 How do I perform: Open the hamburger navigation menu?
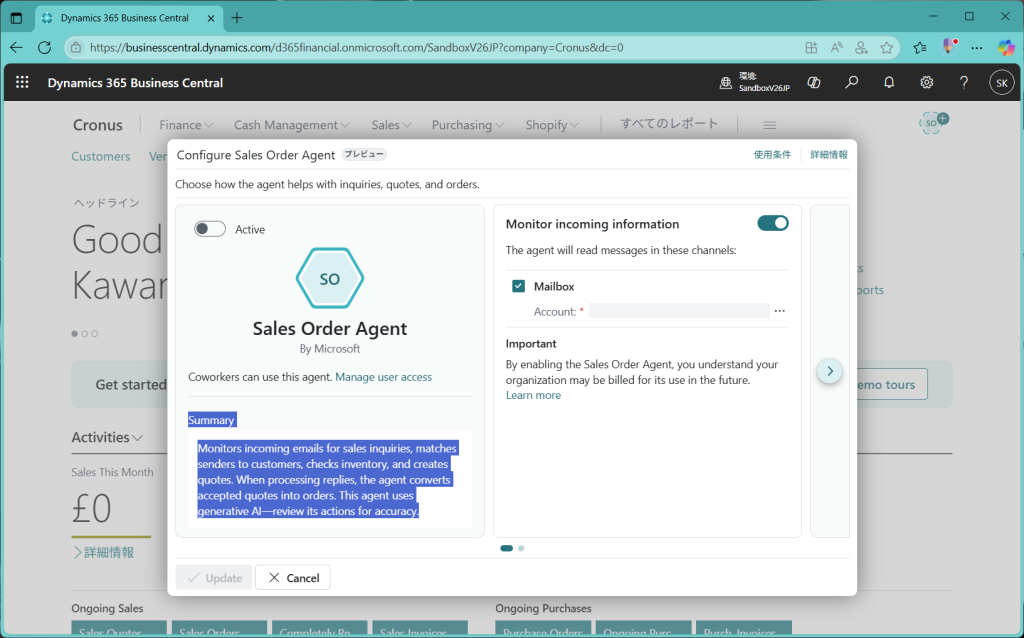769,125
